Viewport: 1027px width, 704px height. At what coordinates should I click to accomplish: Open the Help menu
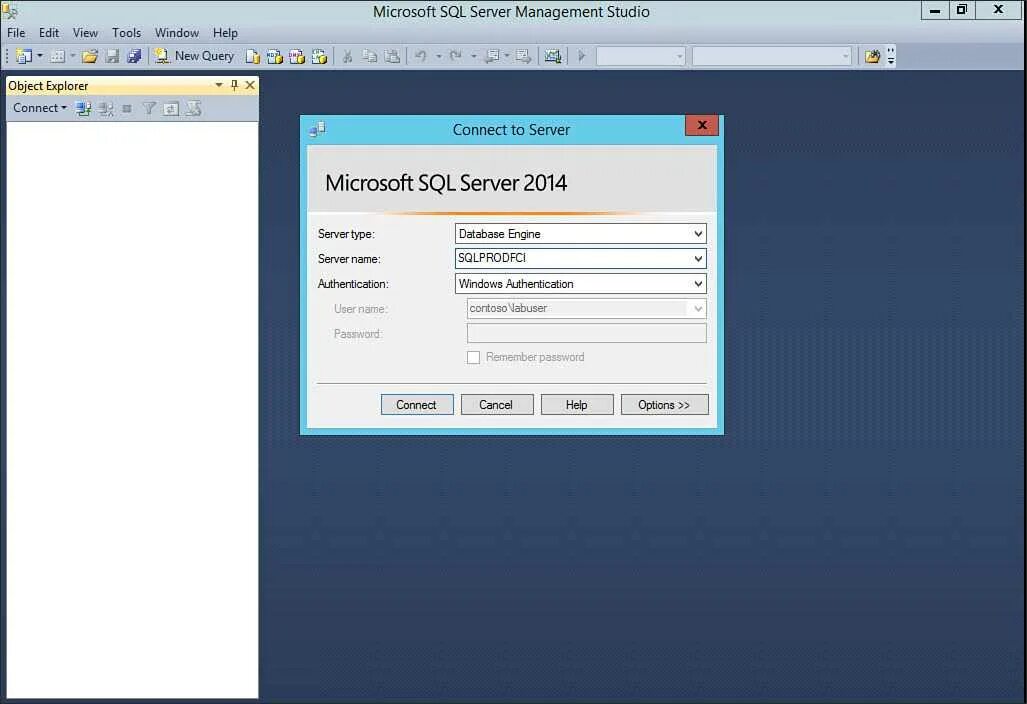coord(225,33)
